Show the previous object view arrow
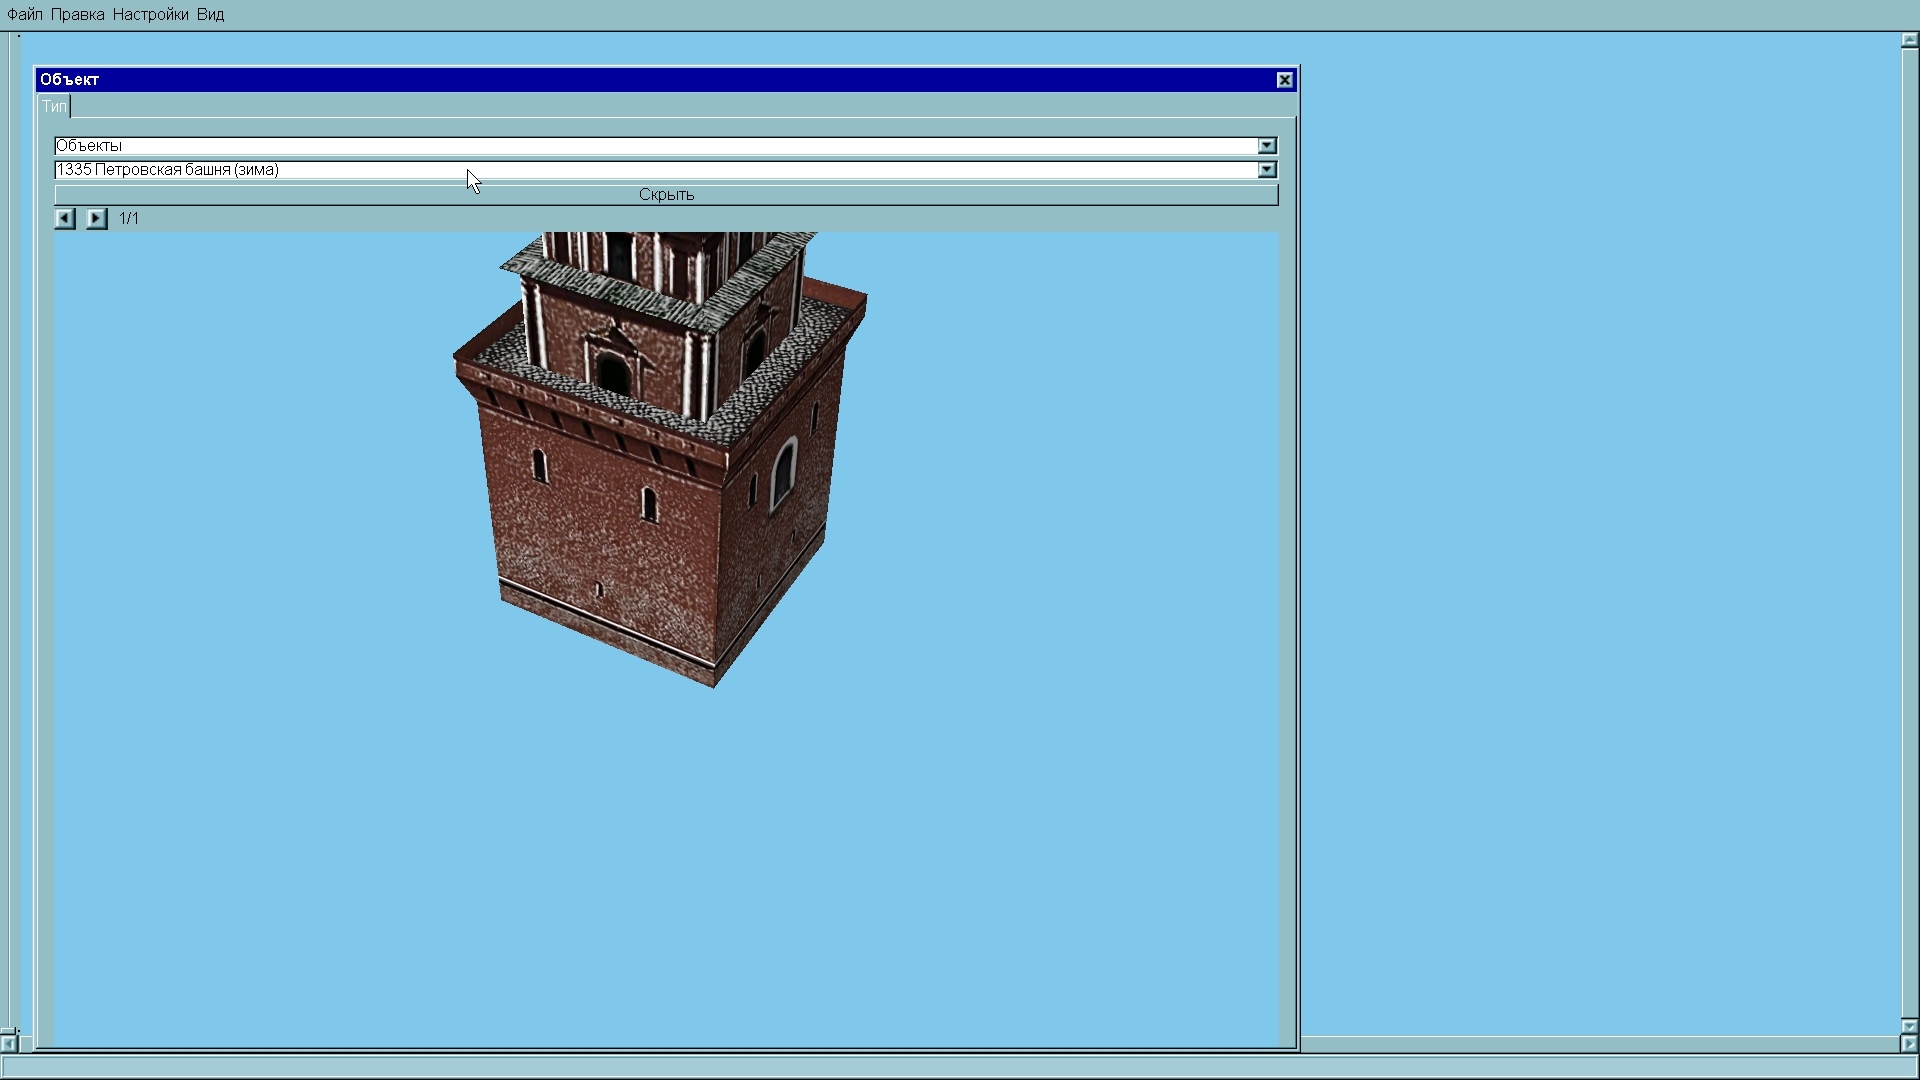The width and height of the screenshot is (1920, 1080). pyautogui.click(x=65, y=218)
